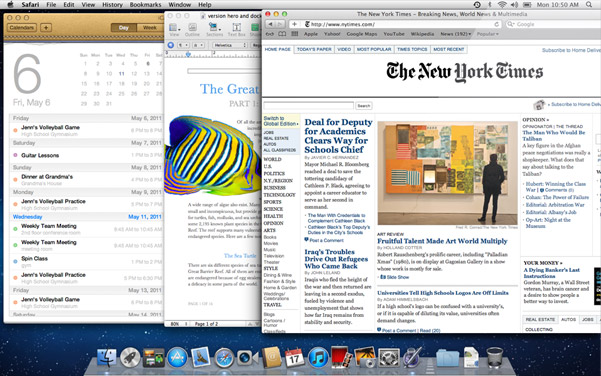Click the Calendars button in iCal
The image size is (601, 376).
[x=21, y=28]
